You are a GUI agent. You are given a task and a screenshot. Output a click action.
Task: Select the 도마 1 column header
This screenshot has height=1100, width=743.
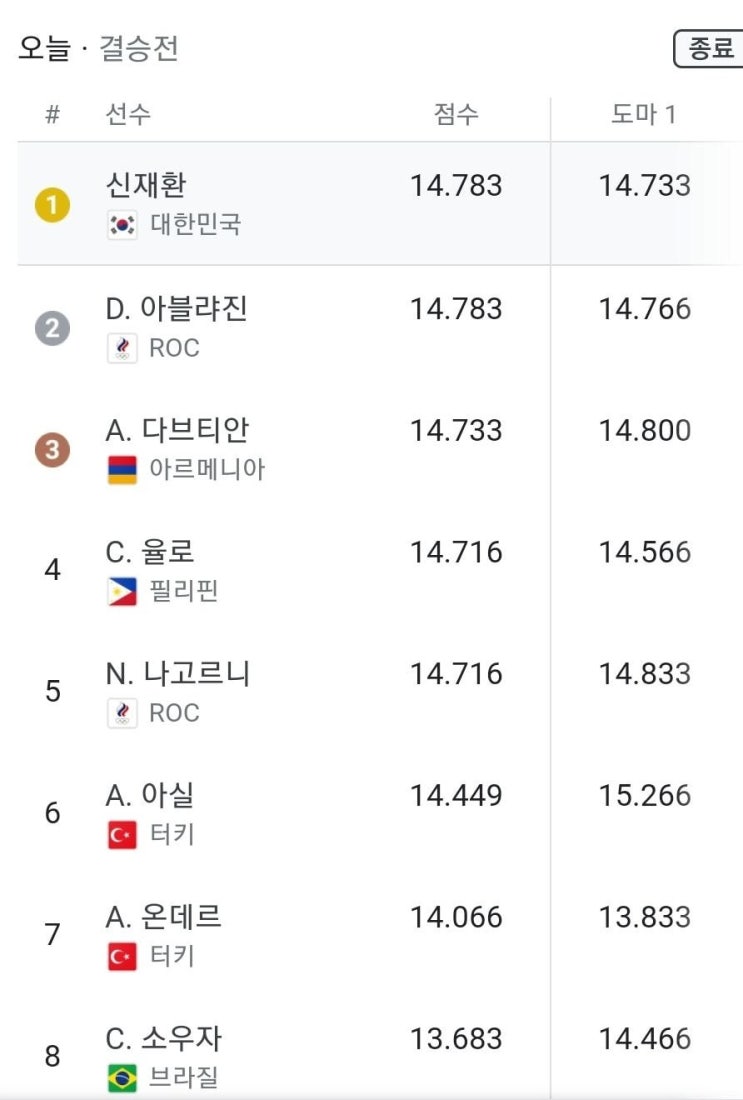coord(644,114)
